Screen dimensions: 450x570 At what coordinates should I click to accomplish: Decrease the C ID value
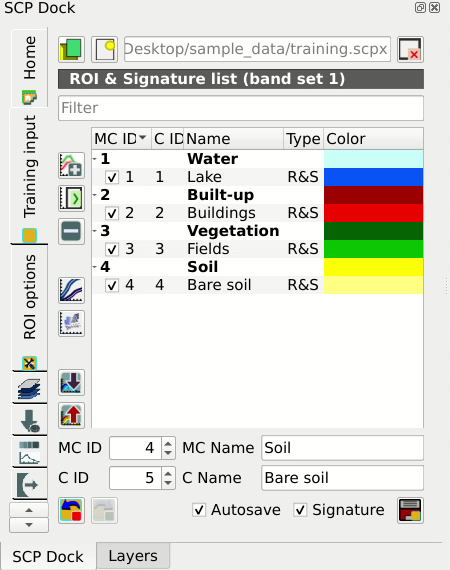(x=168, y=483)
